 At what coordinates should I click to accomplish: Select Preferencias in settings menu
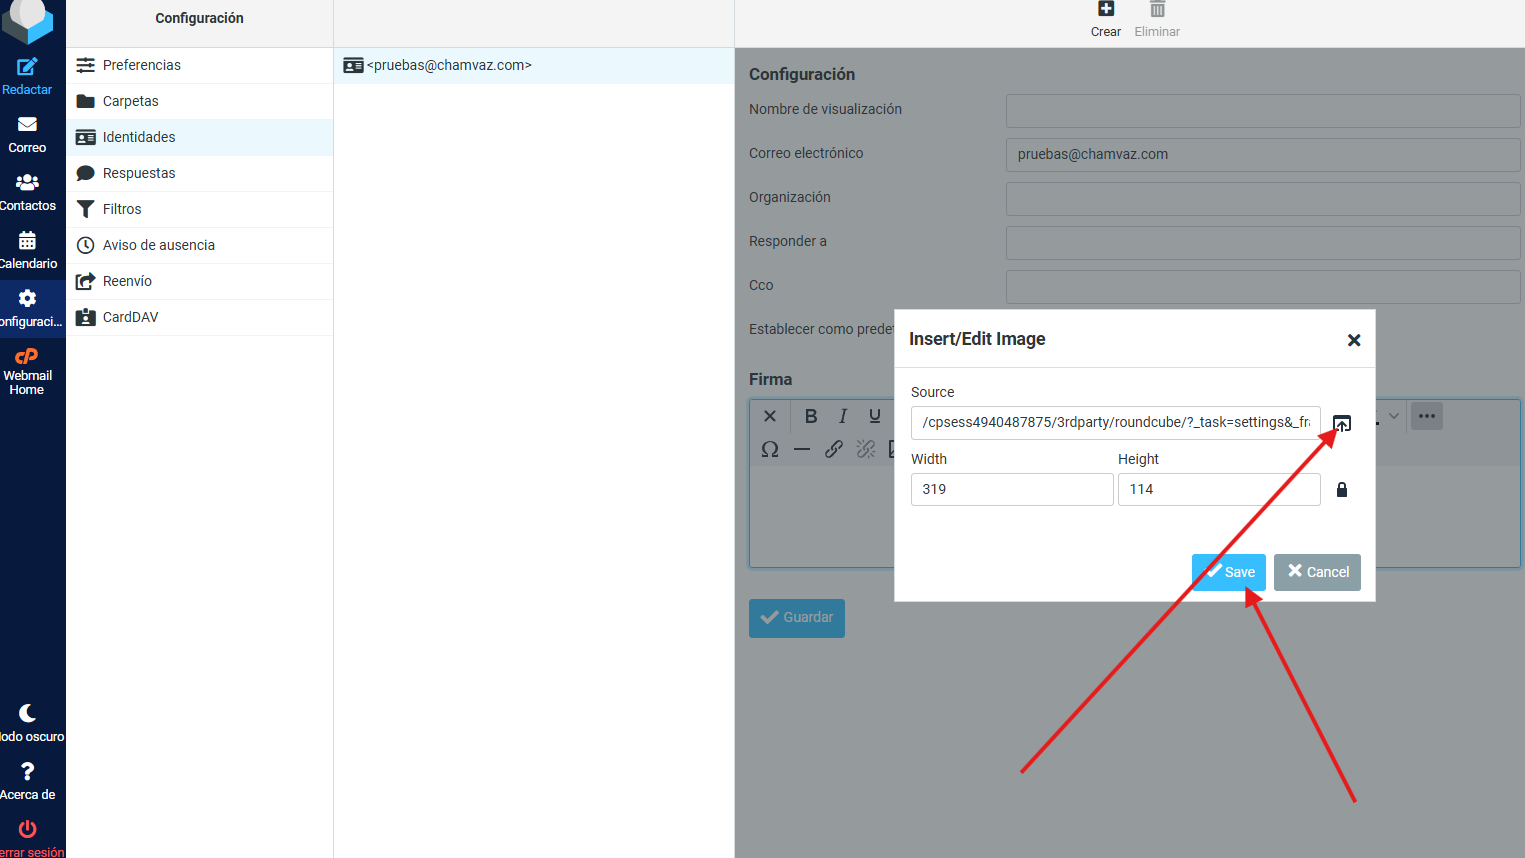pyautogui.click(x=142, y=65)
